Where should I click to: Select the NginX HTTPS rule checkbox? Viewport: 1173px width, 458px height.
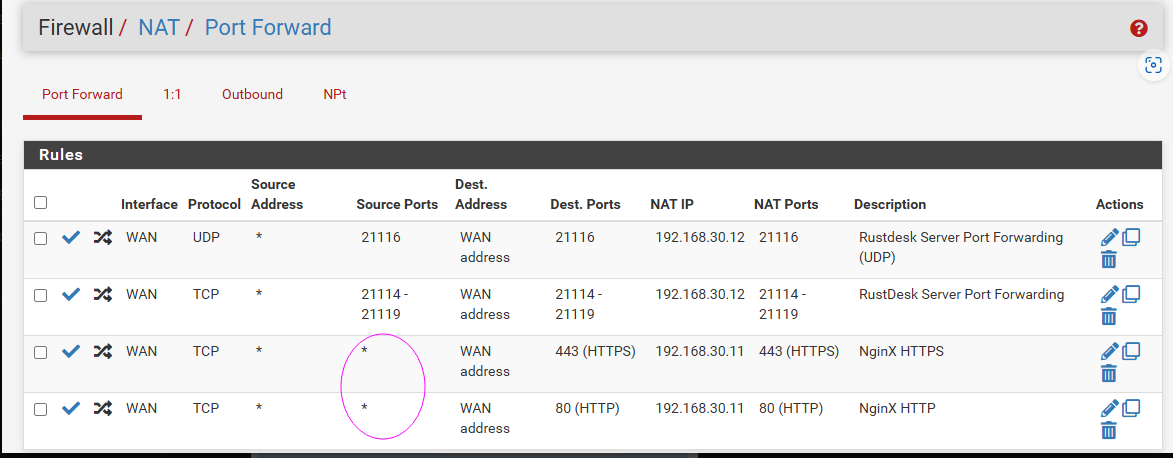(x=40, y=352)
